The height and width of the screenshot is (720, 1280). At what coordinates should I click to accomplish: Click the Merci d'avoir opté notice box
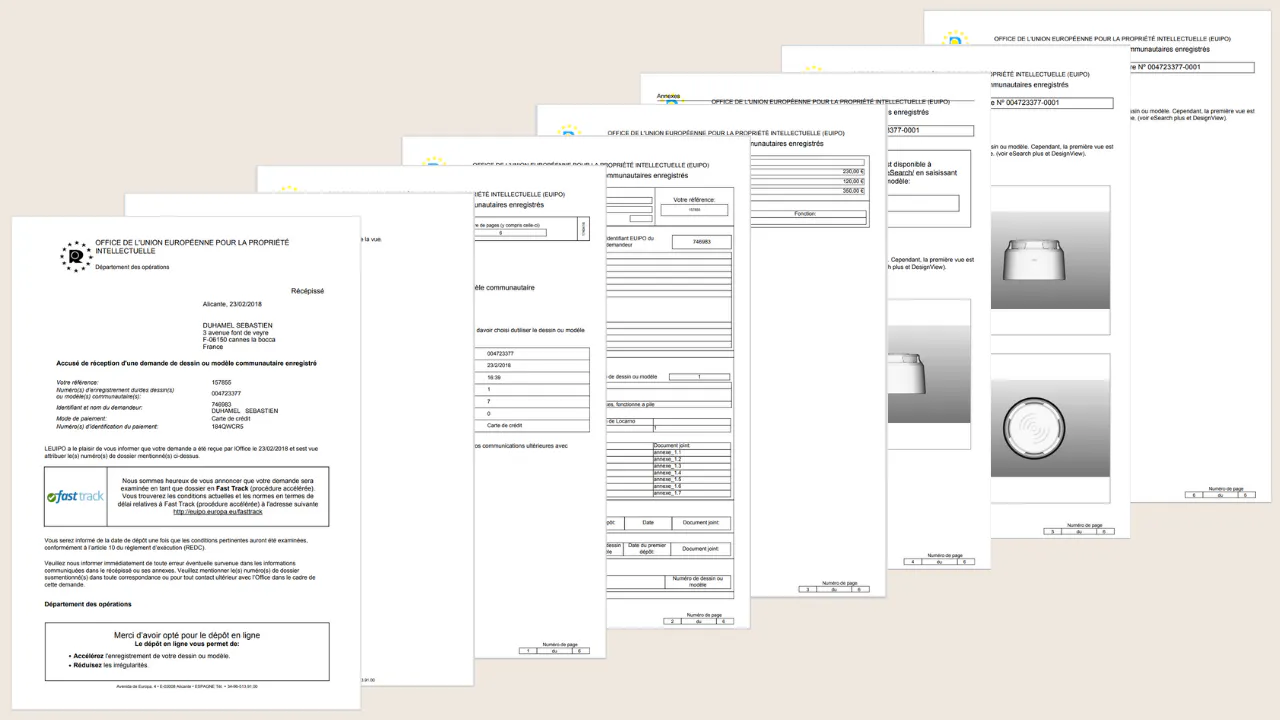[187, 650]
